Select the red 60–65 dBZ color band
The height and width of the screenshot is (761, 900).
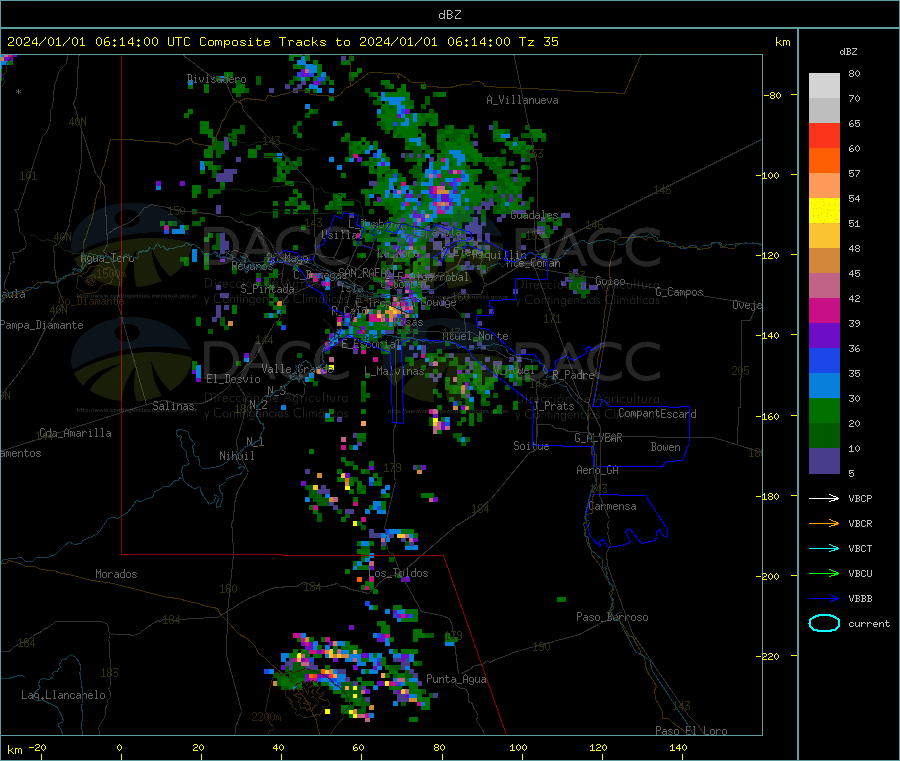click(824, 136)
